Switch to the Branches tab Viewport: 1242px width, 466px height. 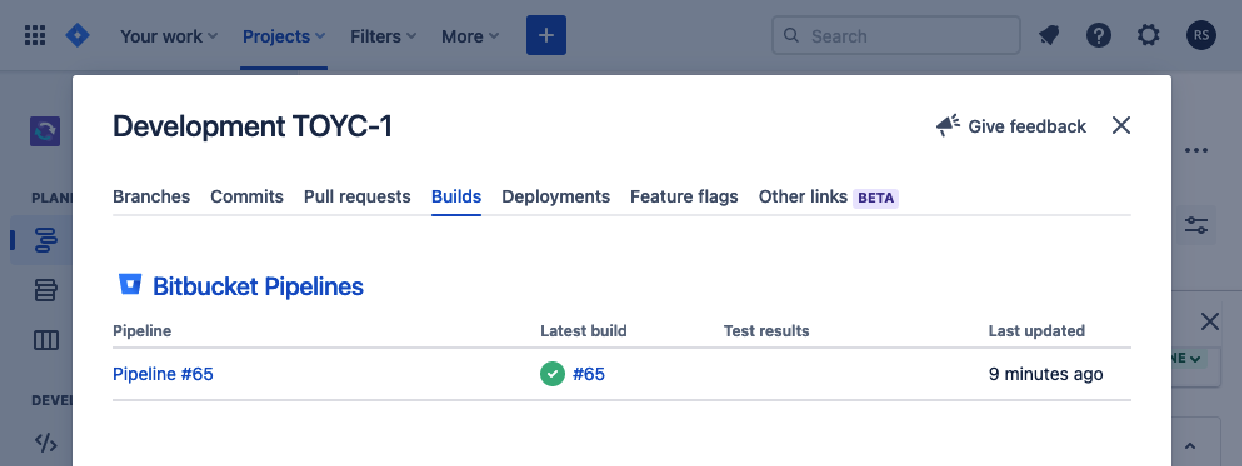[x=151, y=197]
